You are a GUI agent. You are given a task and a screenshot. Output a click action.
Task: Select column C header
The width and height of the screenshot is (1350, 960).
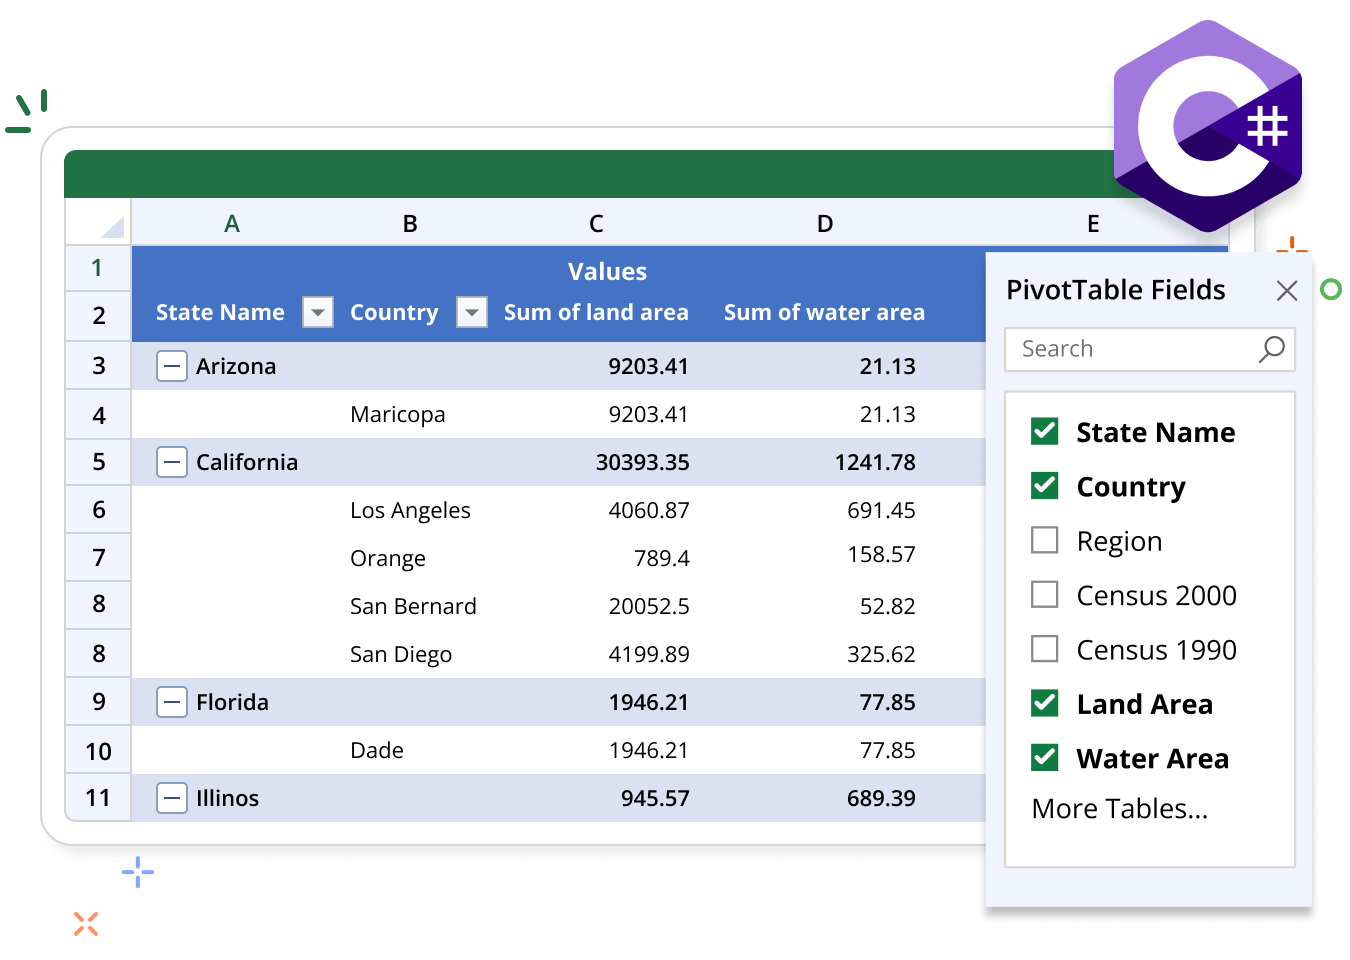[596, 223]
